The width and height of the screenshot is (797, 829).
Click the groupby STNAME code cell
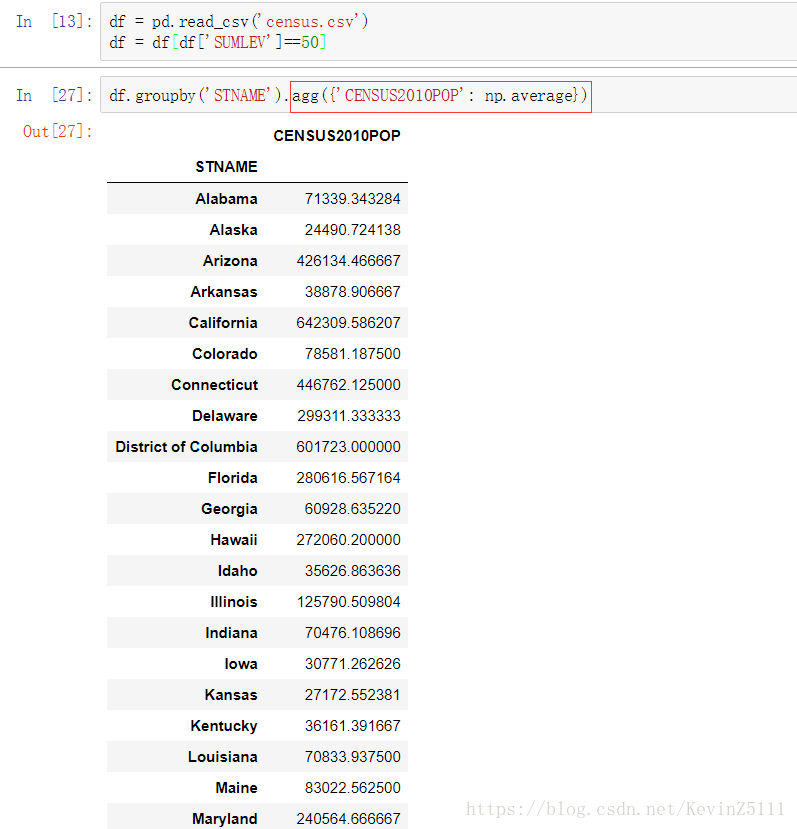[448, 95]
